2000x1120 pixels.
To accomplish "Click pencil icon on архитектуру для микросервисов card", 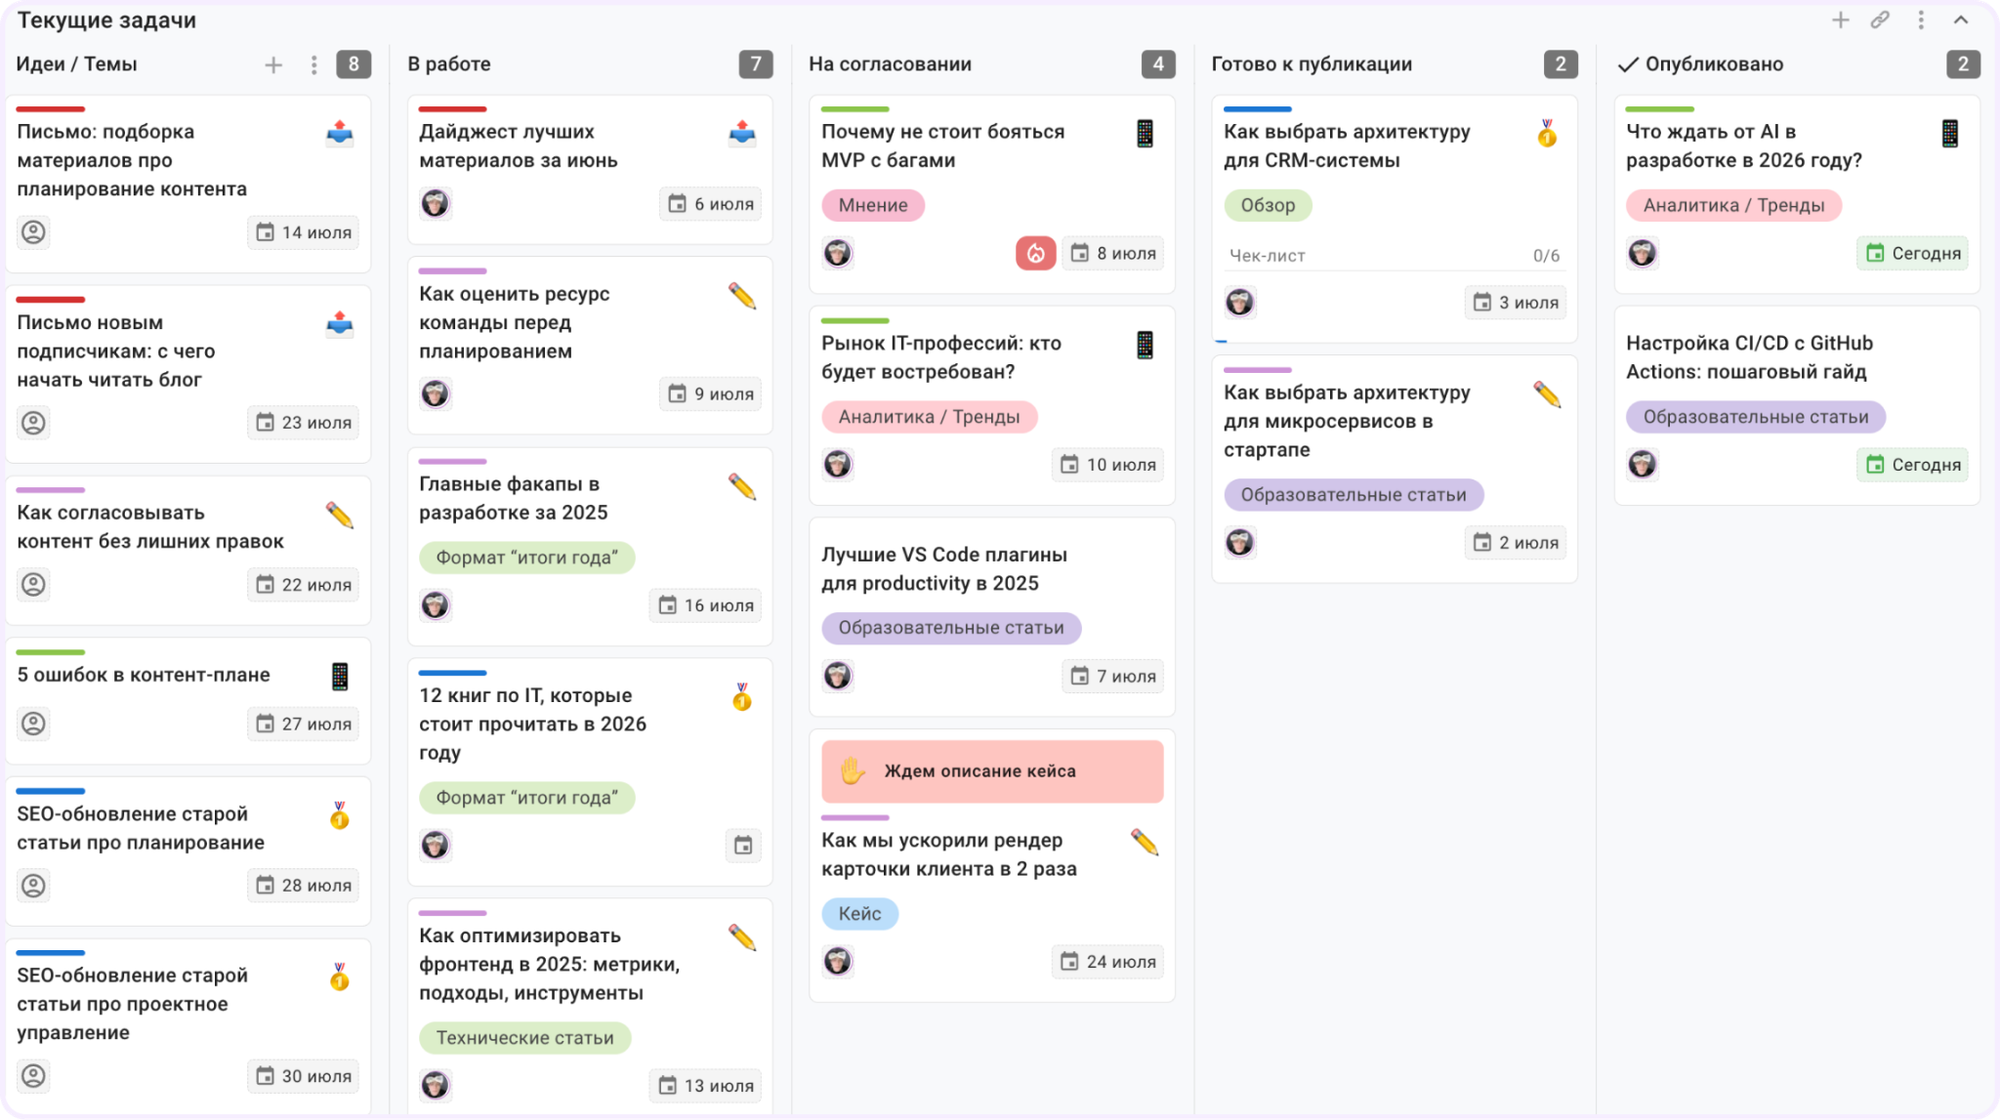I will click(x=1547, y=394).
